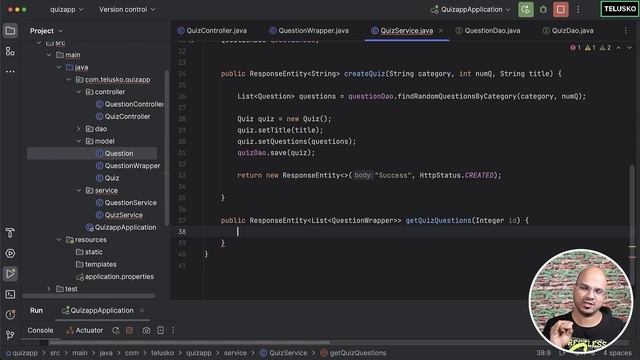Expand the dao package
This screenshot has height=360, width=640.
[x=78, y=129]
